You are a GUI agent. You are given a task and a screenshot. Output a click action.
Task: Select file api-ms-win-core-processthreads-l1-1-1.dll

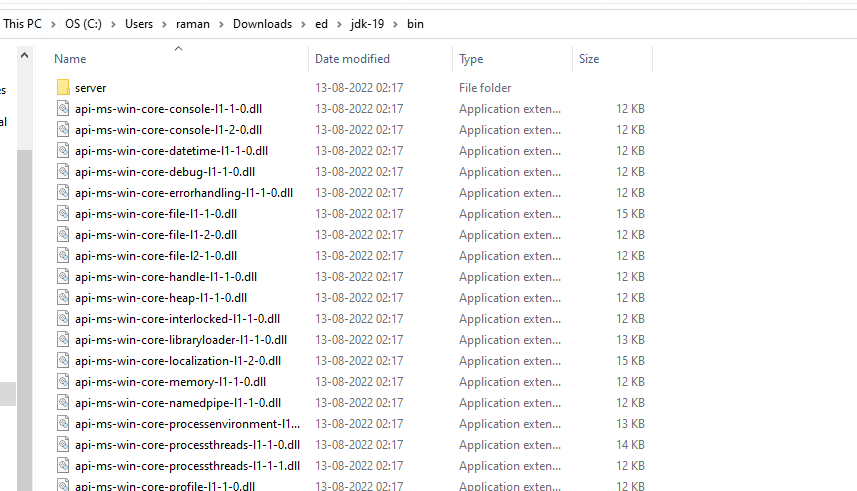(x=187, y=465)
